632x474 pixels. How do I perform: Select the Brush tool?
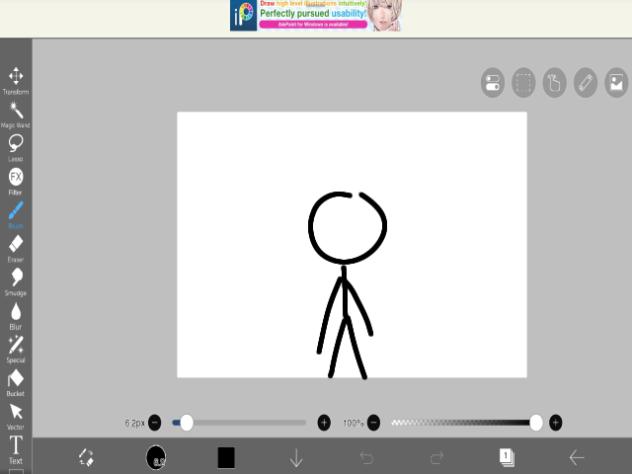click(x=16, y=215)
